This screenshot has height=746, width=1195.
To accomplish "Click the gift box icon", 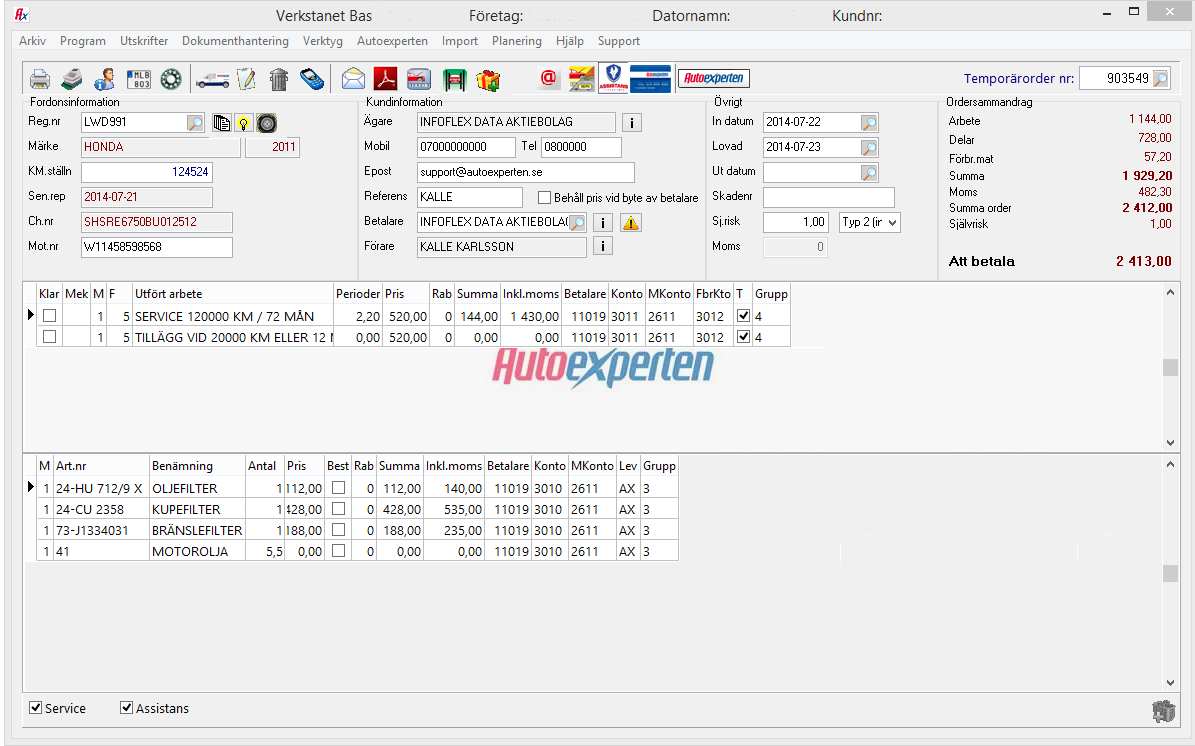I will (x=488, y=79).
